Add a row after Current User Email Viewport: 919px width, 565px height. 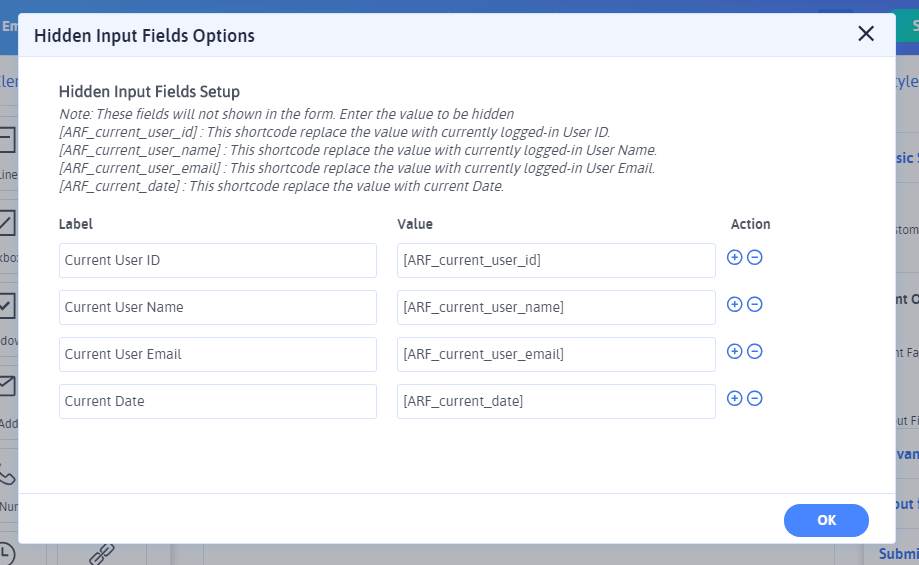(x=734, y=351)
